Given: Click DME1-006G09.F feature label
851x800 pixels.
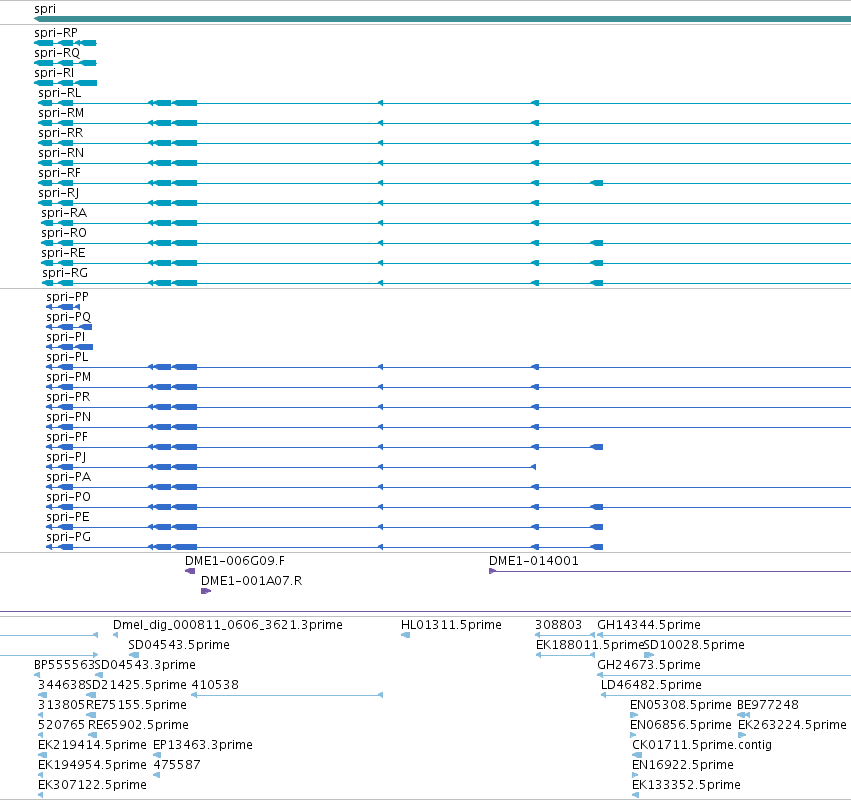Looking at the screenshot, I should pos(234,561).
